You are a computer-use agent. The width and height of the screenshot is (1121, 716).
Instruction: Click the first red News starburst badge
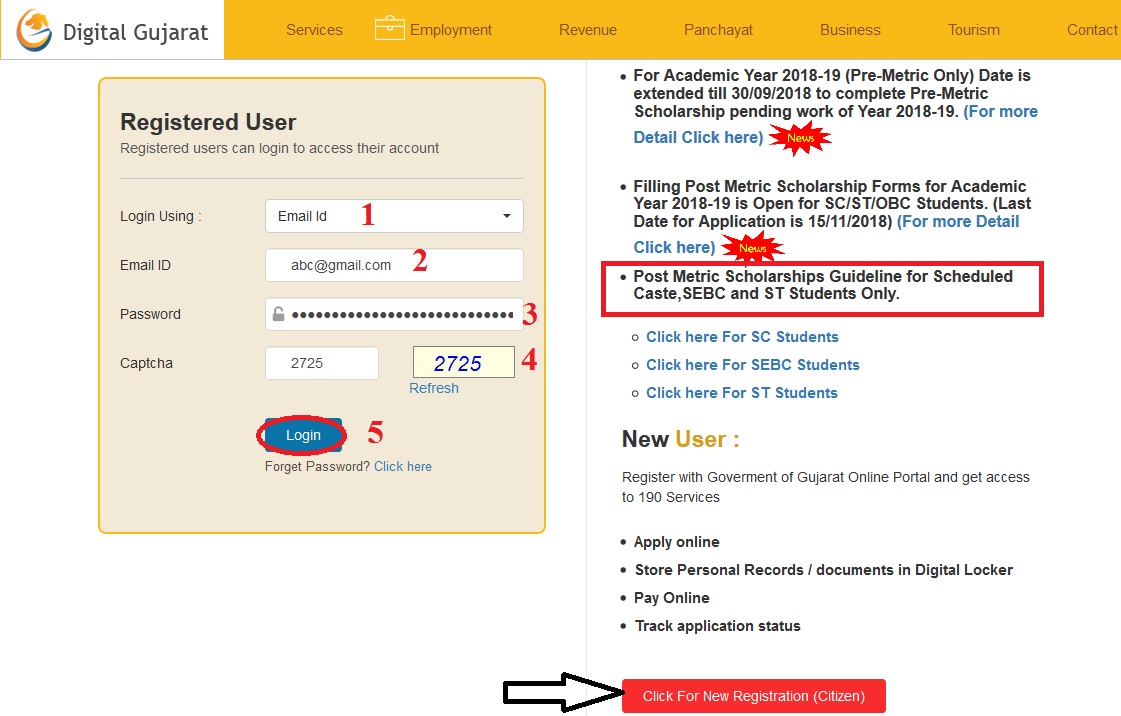(800, 137)
